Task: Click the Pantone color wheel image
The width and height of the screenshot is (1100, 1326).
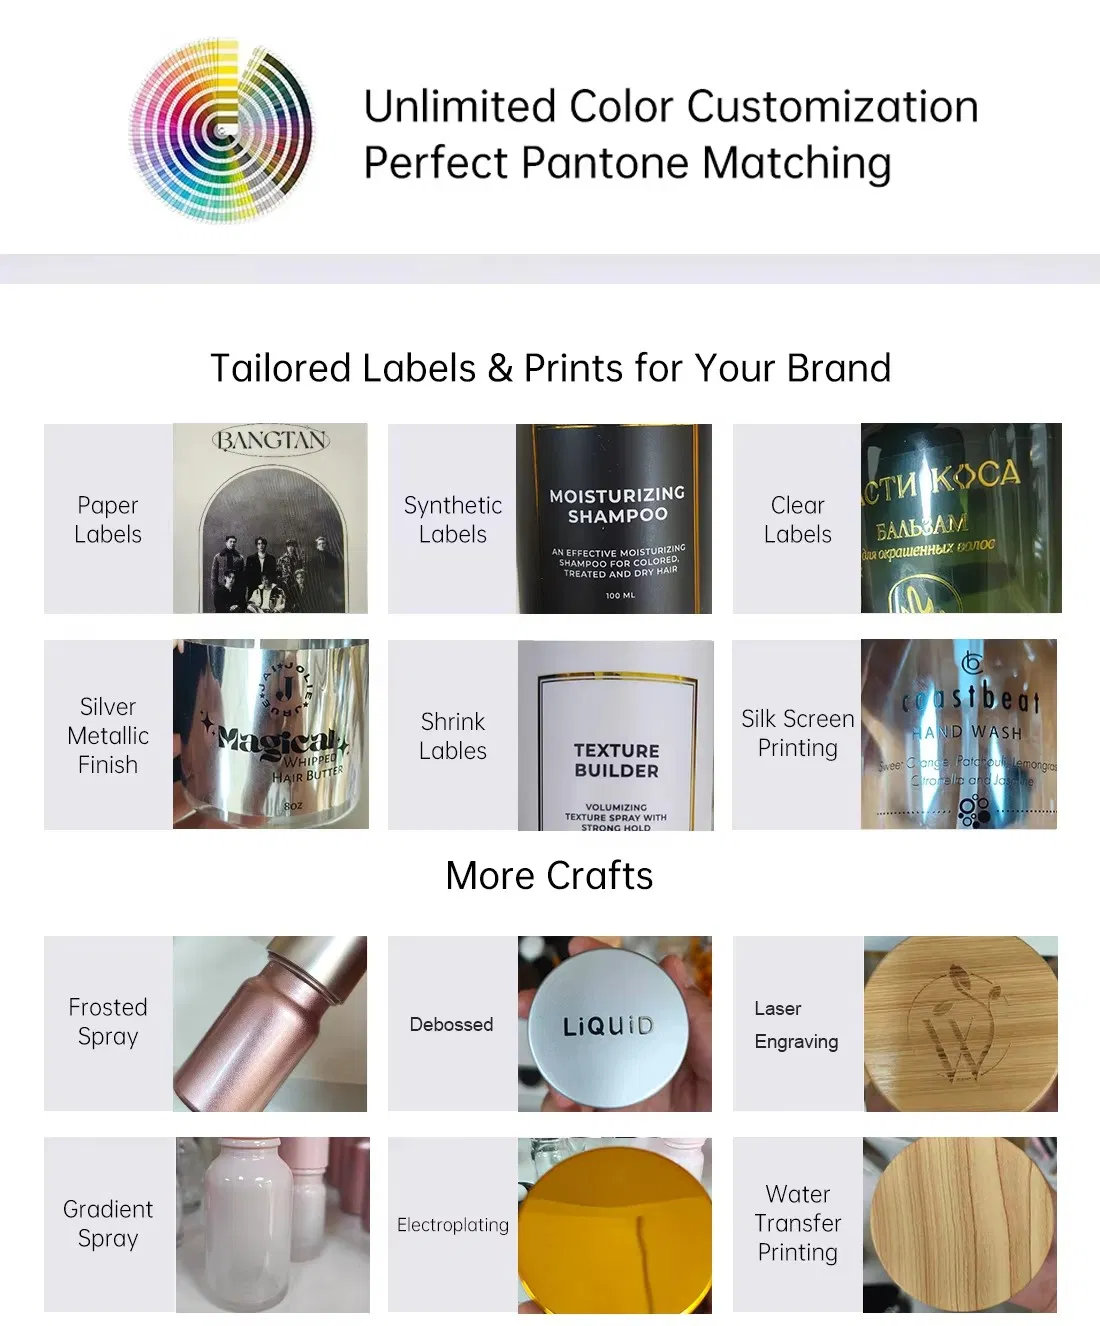Action: click(222, 130)
